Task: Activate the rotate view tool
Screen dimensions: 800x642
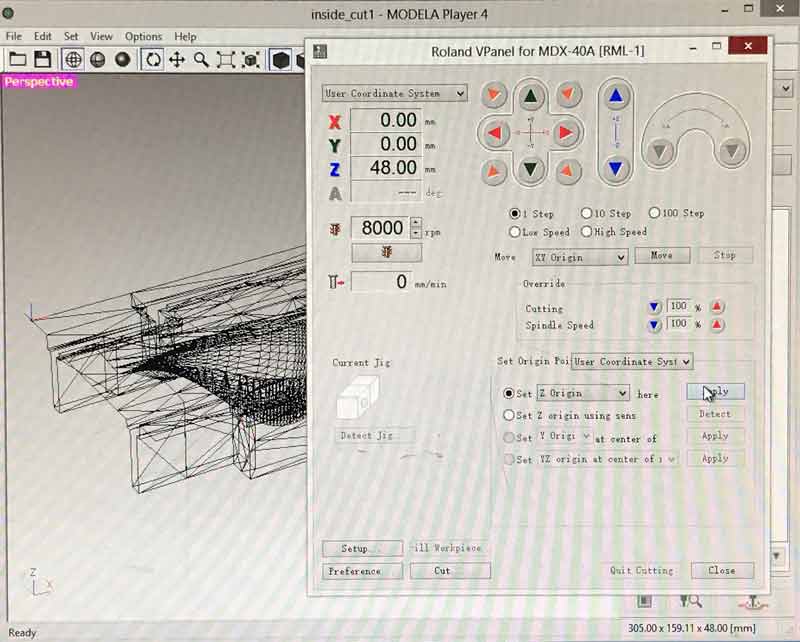Action: (x=153, y=60)
